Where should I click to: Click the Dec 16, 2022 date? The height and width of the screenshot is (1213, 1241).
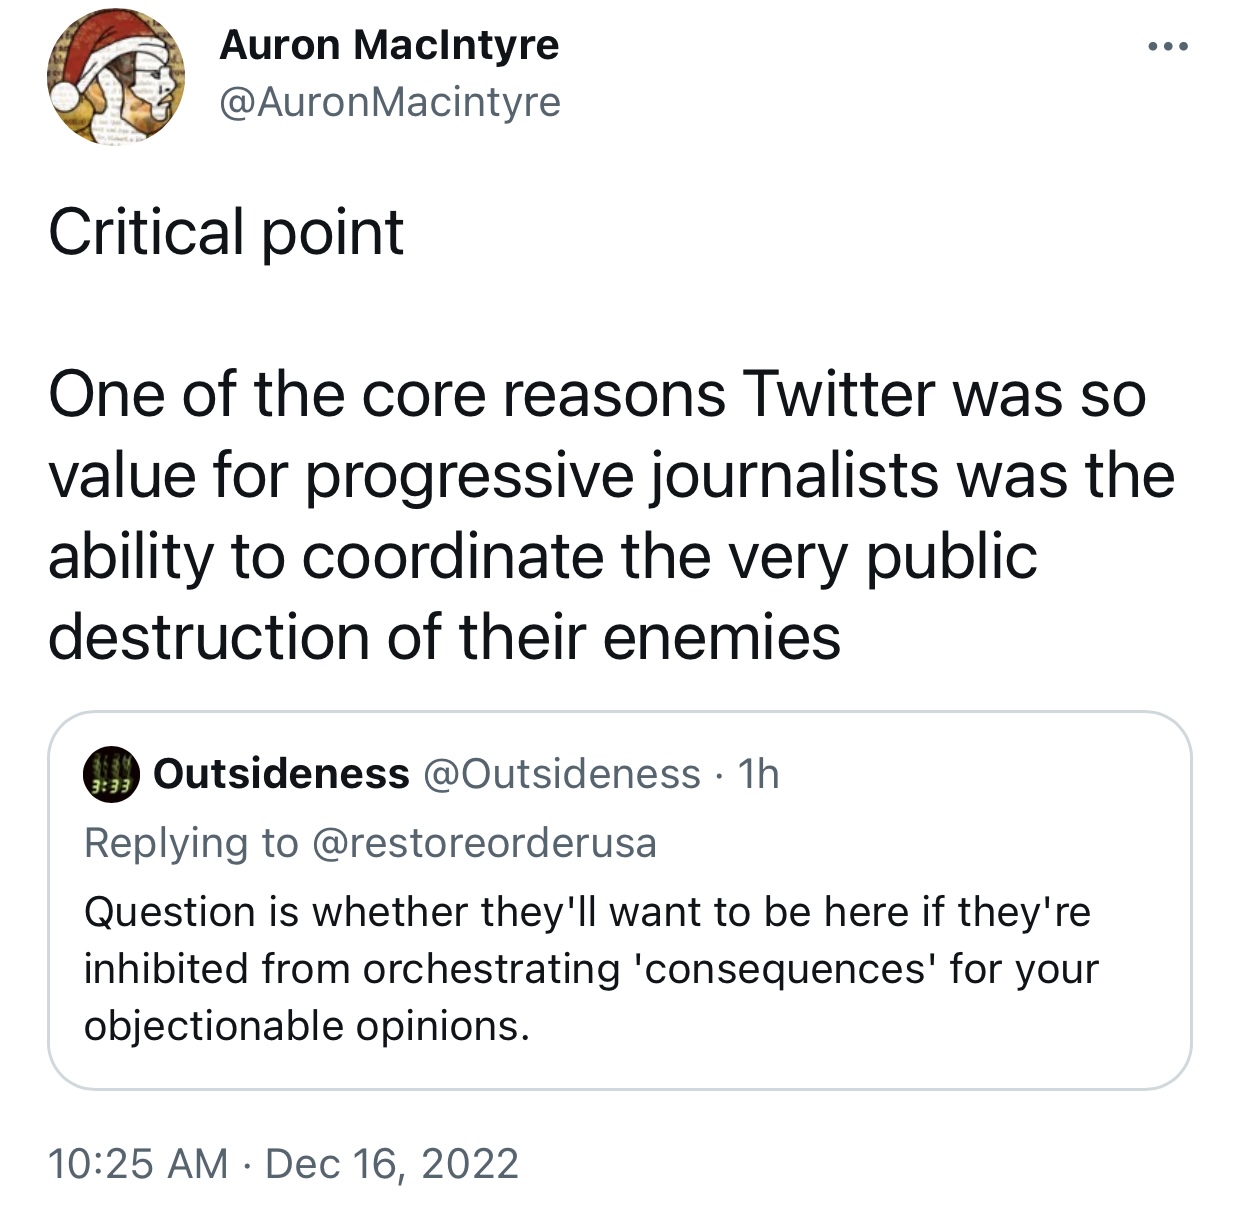tap(392, 1163)
